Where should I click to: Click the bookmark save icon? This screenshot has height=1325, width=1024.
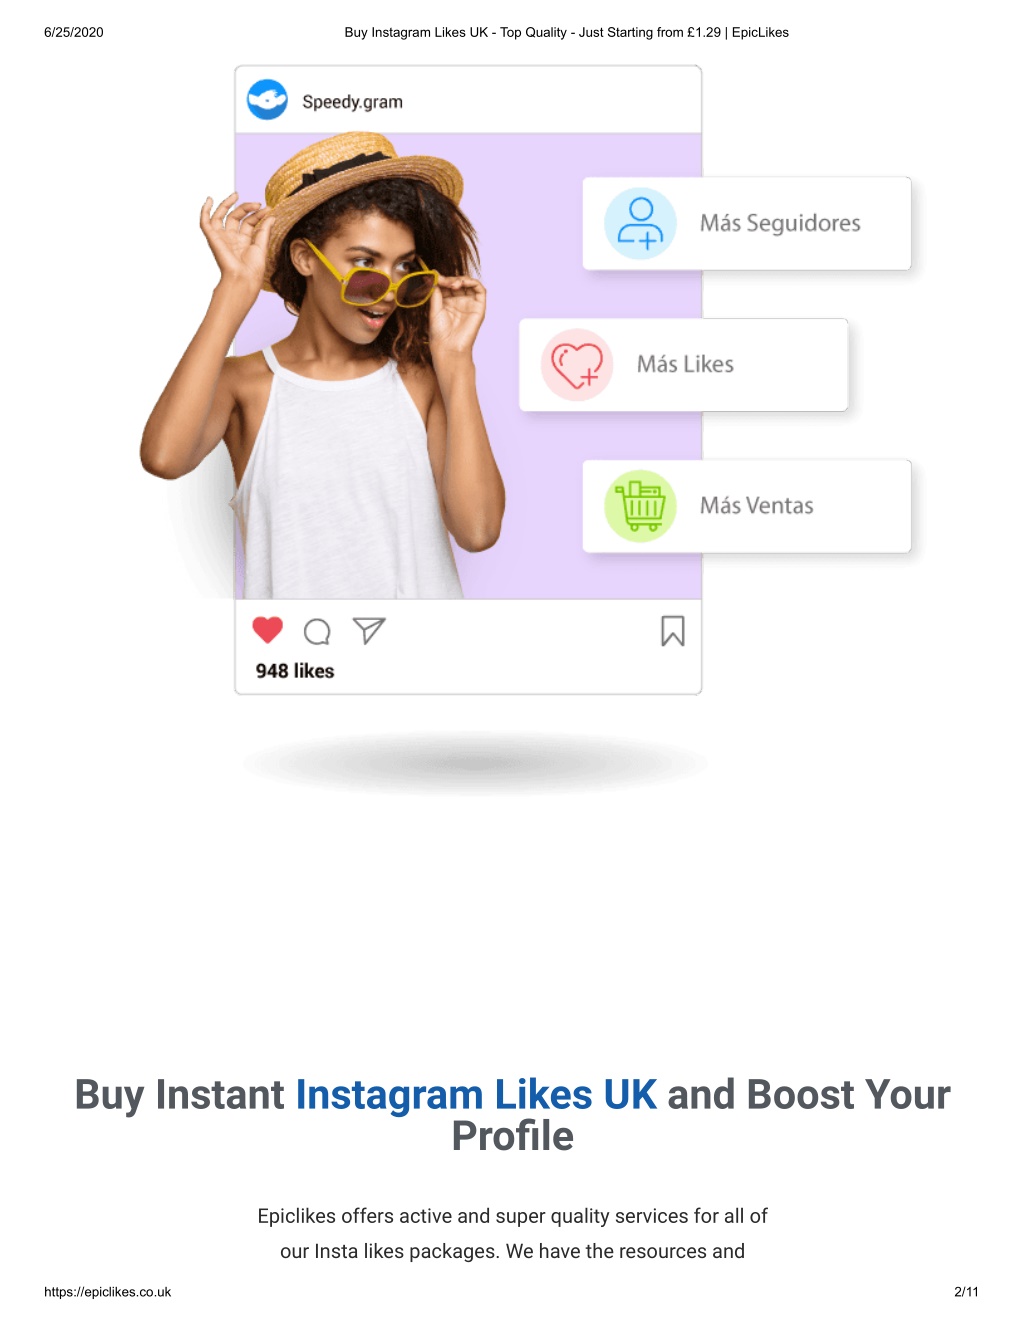click(x=673, y=631)
